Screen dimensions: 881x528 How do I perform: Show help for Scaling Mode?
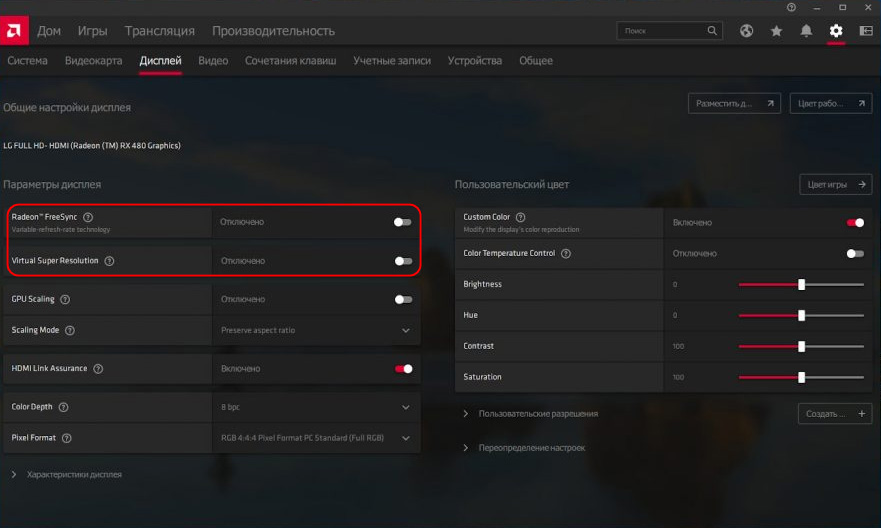pos(70,330)
